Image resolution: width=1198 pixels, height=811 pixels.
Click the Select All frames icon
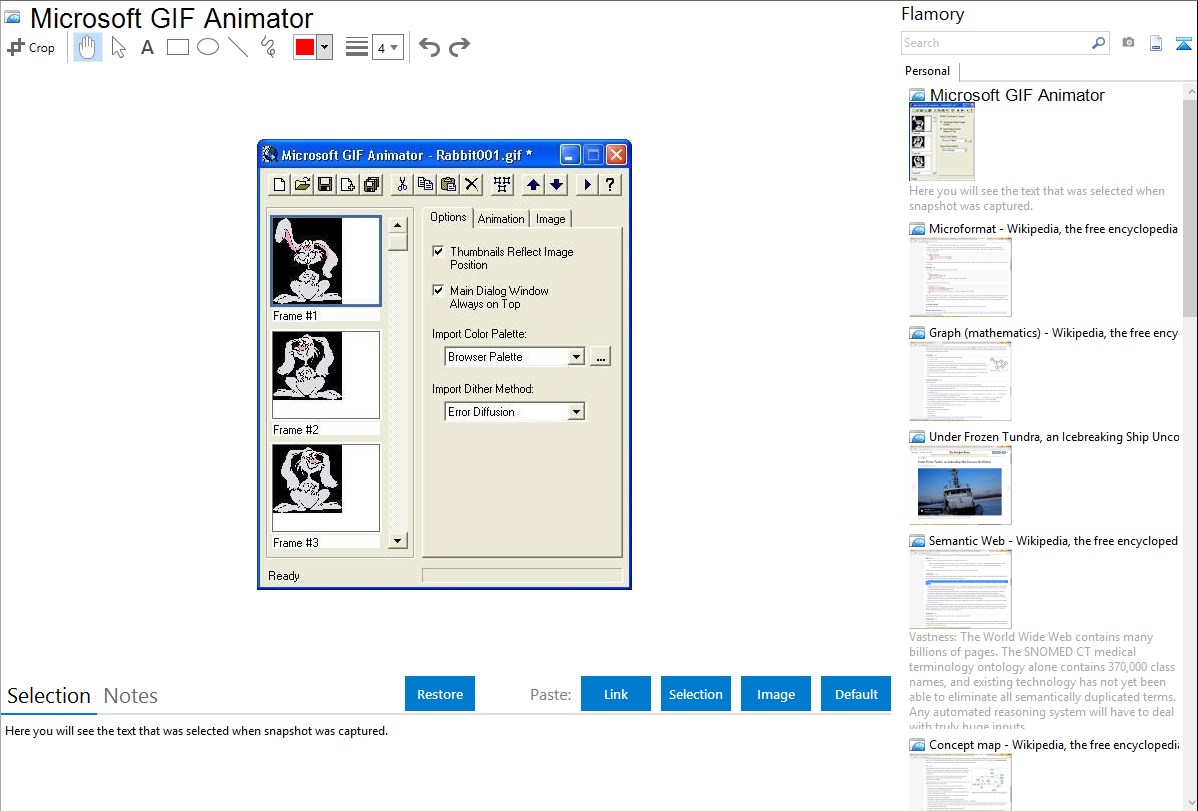pyautogui.click(x=502, y=184)
